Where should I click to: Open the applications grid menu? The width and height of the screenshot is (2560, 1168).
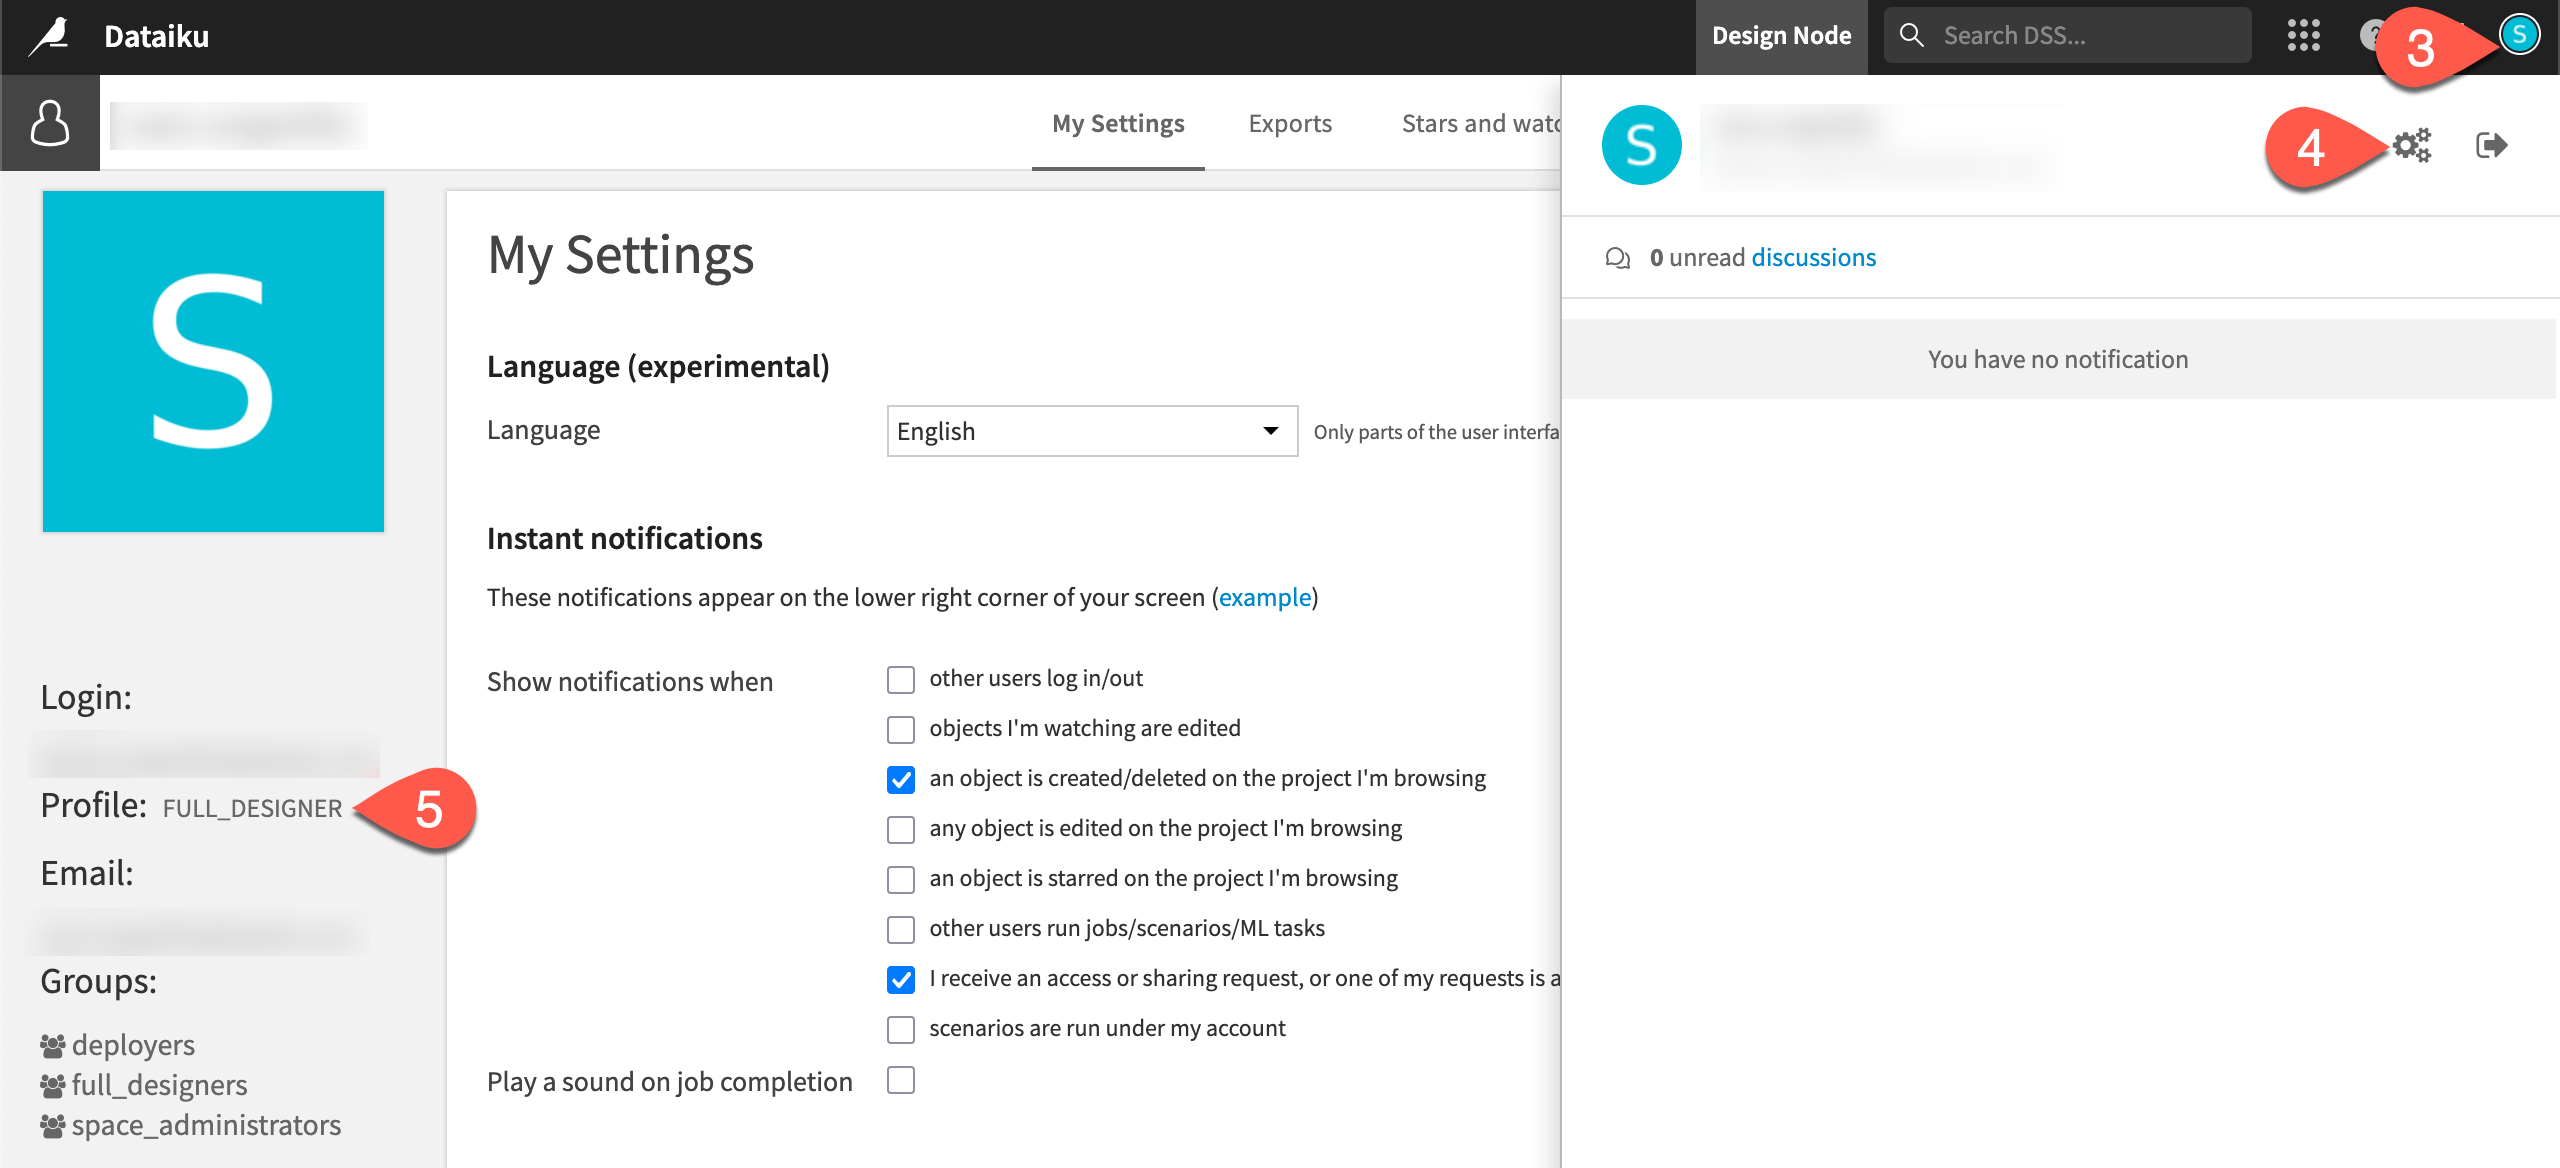pyautogui.click(x=2303, y=36)
